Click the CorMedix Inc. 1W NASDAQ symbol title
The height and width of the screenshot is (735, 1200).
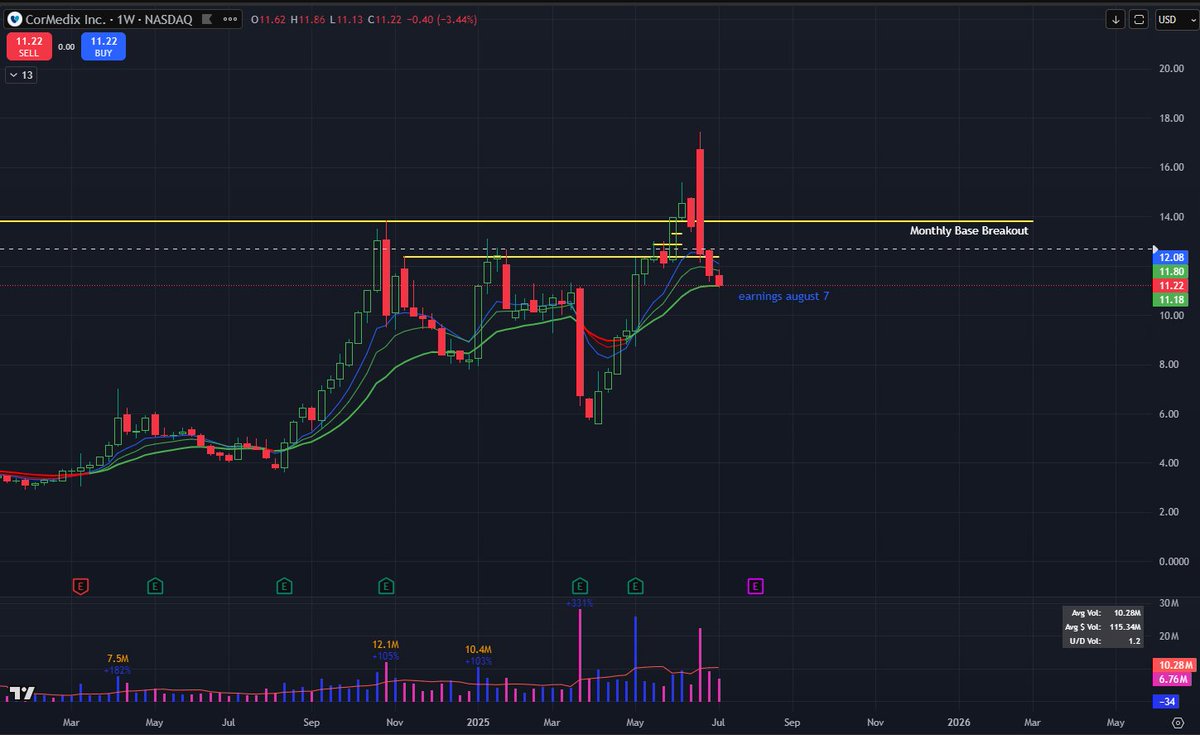click(108, 19)
